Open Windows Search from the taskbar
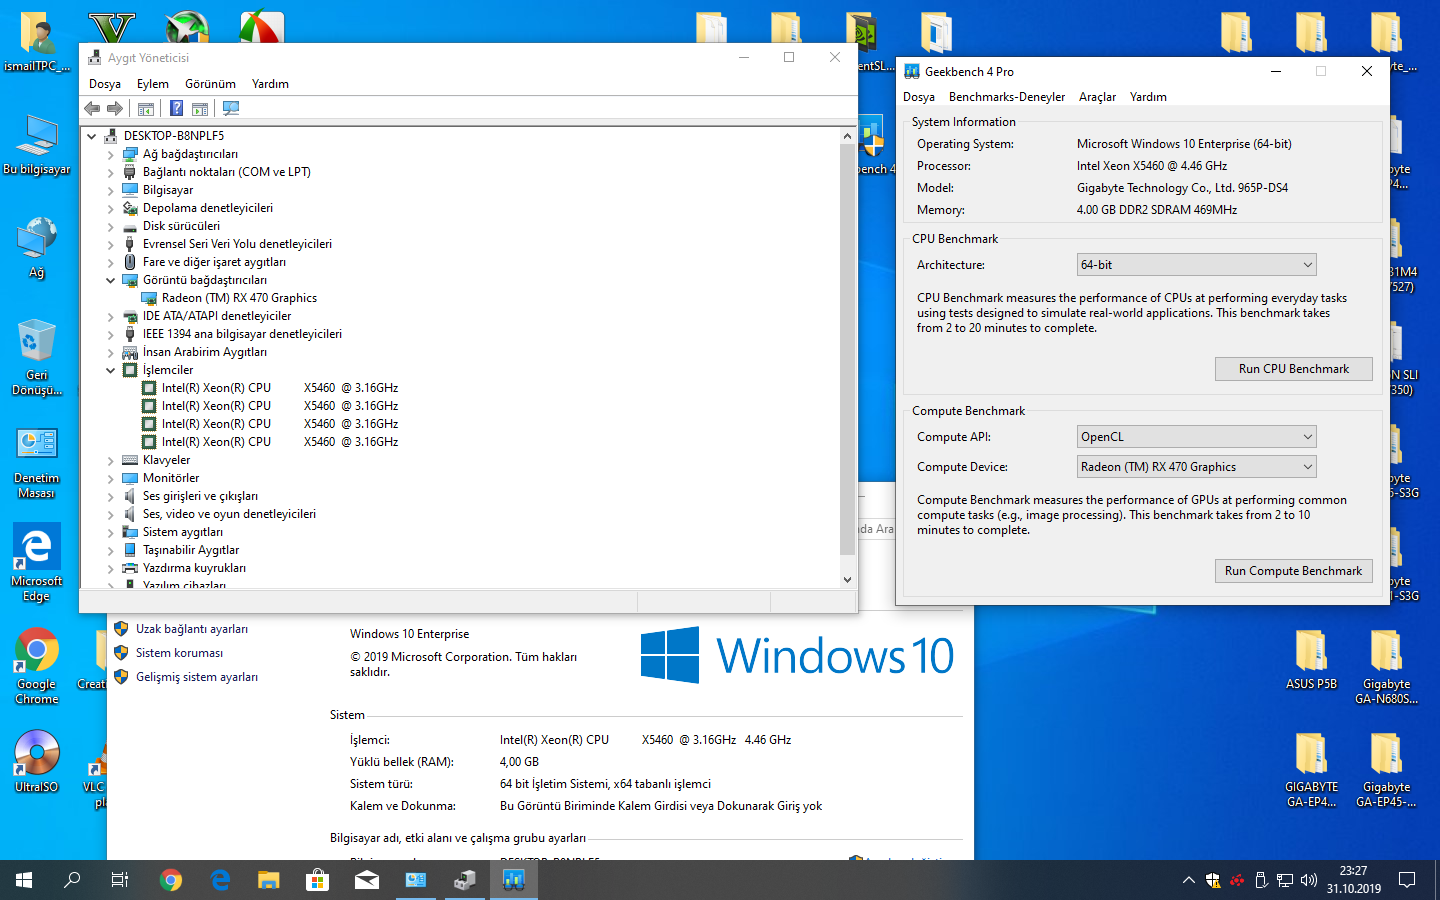Image resolution: width=1440 pixels, height=900 pixels. (72, 880)
